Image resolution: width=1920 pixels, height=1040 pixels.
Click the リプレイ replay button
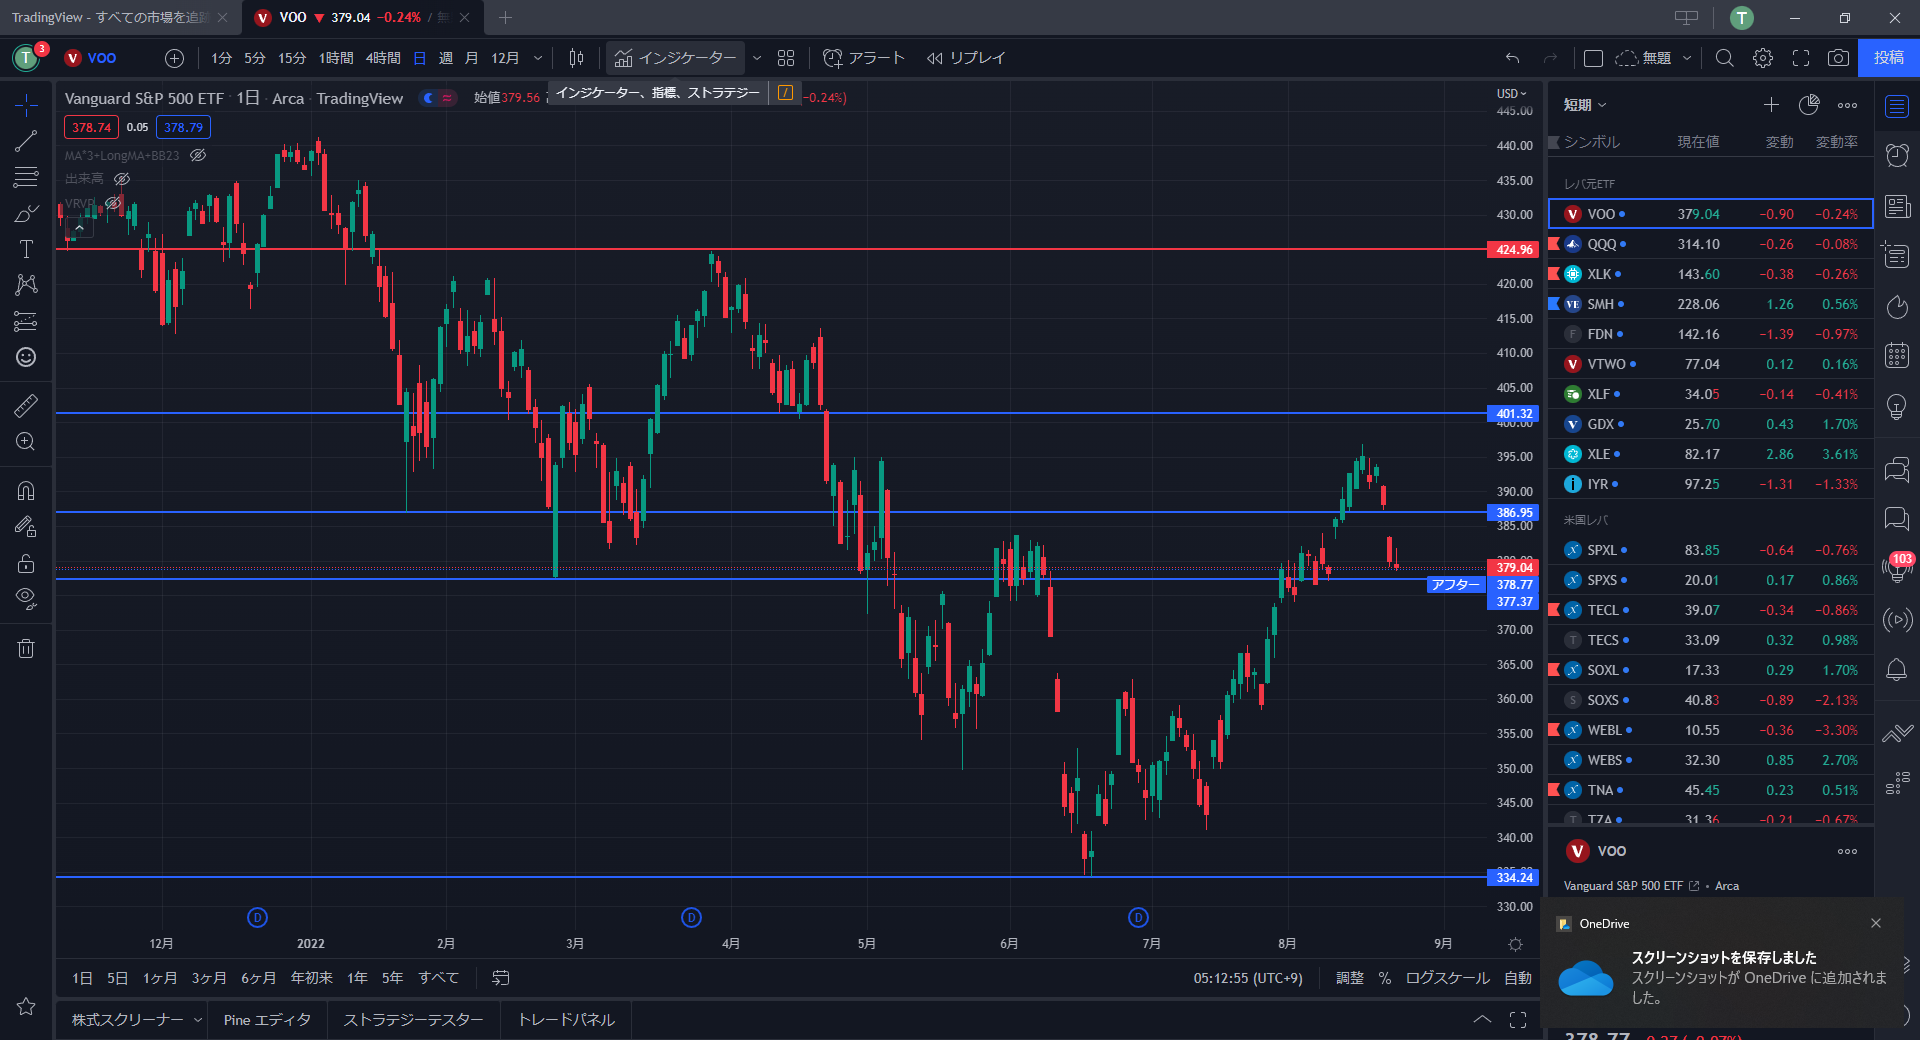point(966,58)
